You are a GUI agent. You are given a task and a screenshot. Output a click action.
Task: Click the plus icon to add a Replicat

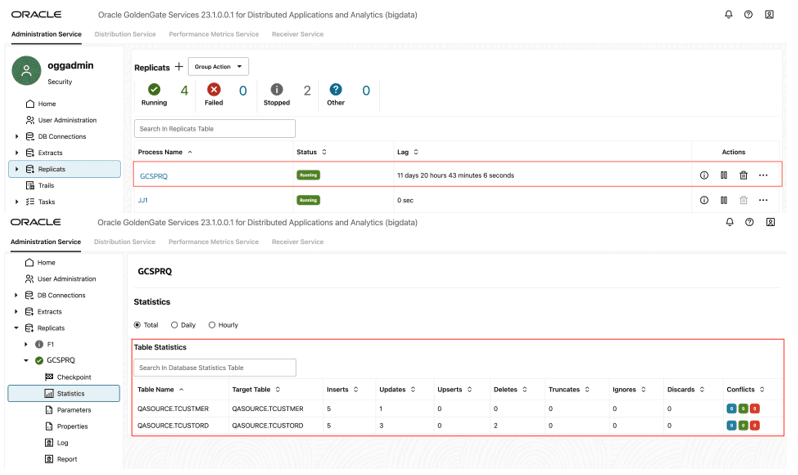pos(179,67)
